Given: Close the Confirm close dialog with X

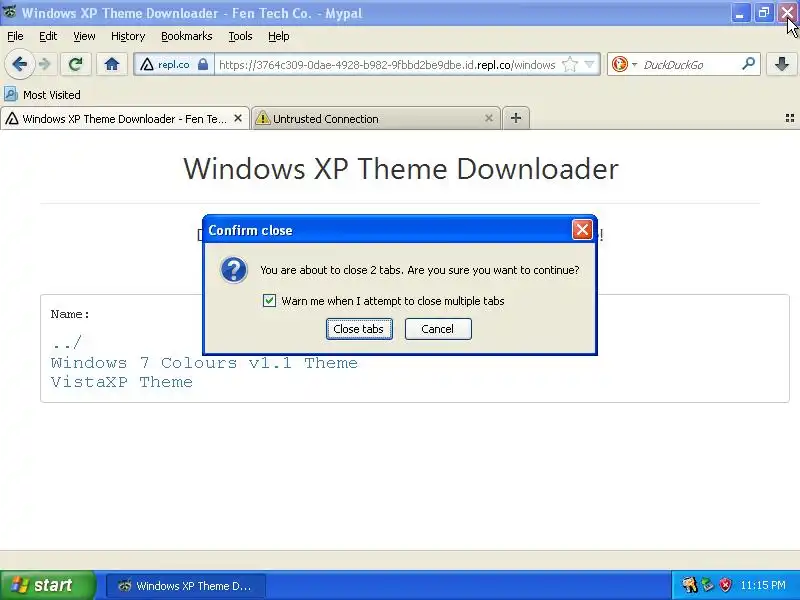Looking at the screenshot, I should click(x=582, y=230).
